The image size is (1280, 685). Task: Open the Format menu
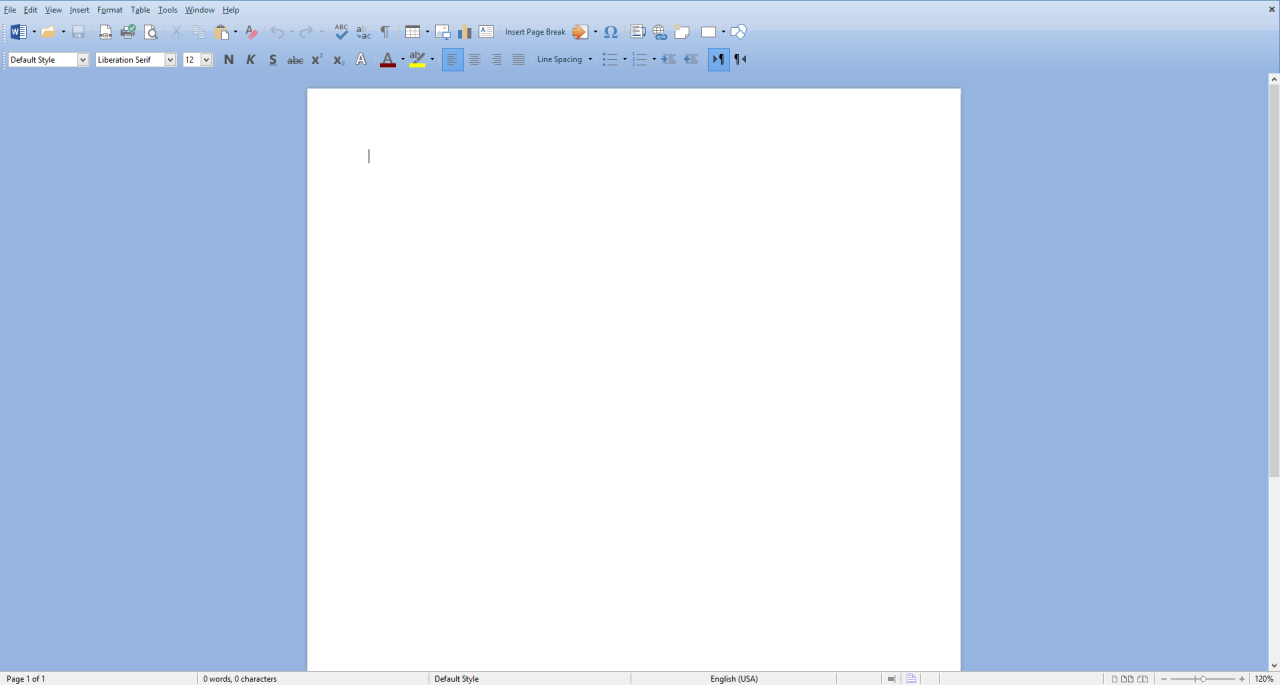[x=110, y=10]
